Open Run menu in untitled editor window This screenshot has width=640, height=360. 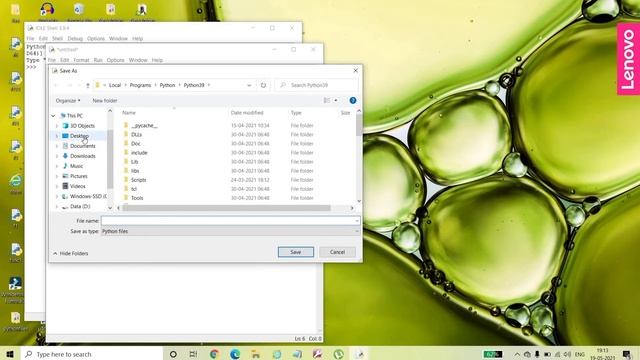pos(98,60)
